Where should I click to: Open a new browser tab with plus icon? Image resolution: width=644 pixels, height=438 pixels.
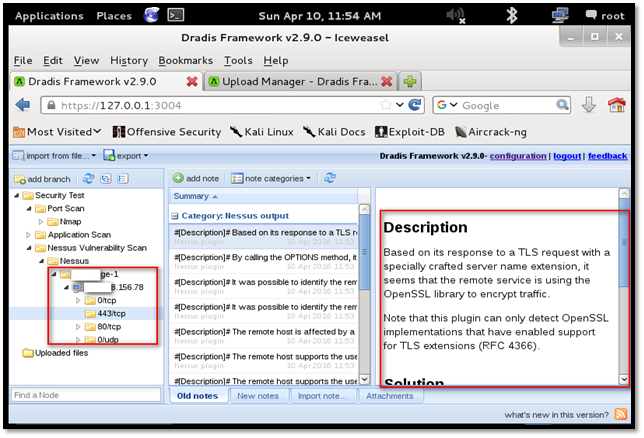tap(410, 80)
